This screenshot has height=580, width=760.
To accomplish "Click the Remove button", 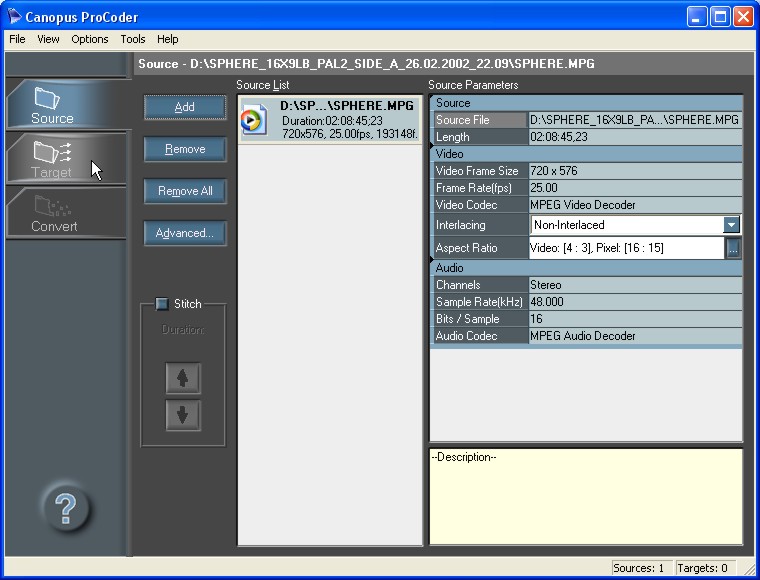I will click(185, 149).
